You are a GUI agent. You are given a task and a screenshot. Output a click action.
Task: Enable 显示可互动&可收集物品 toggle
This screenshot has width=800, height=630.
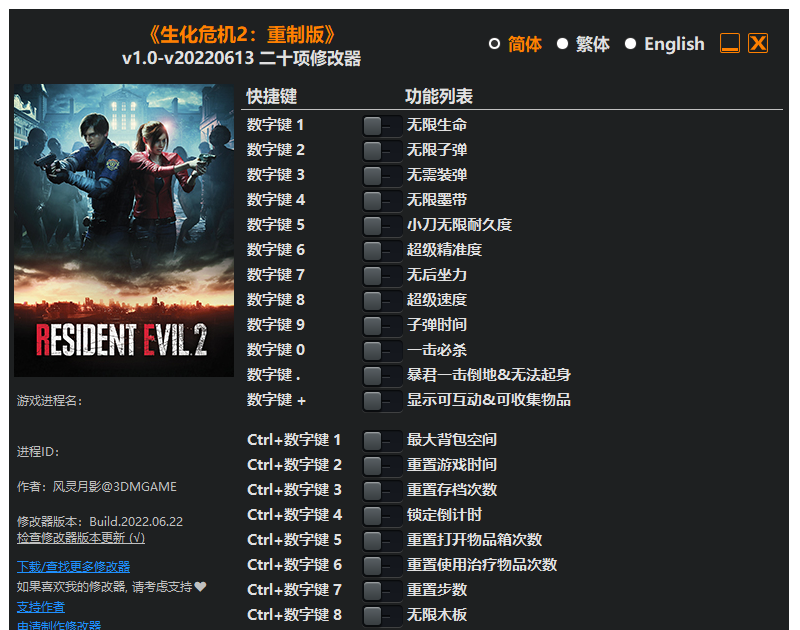click(382, 400)
